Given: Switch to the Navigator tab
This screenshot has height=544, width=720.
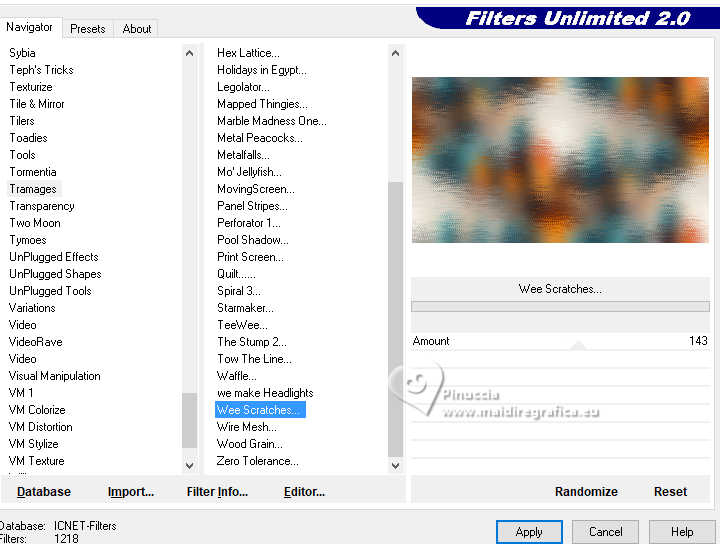Looking at the screenshot, I should (29, 27).
